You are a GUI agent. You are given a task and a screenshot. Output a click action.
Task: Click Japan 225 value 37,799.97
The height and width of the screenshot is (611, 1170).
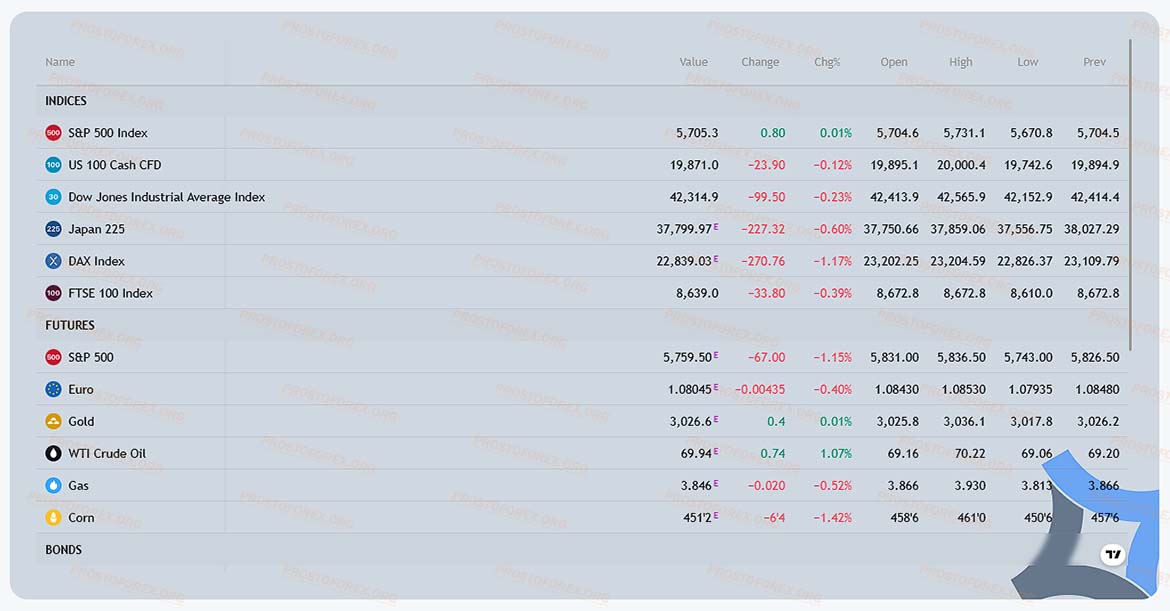pyautogui.click(x=684, y=229)
